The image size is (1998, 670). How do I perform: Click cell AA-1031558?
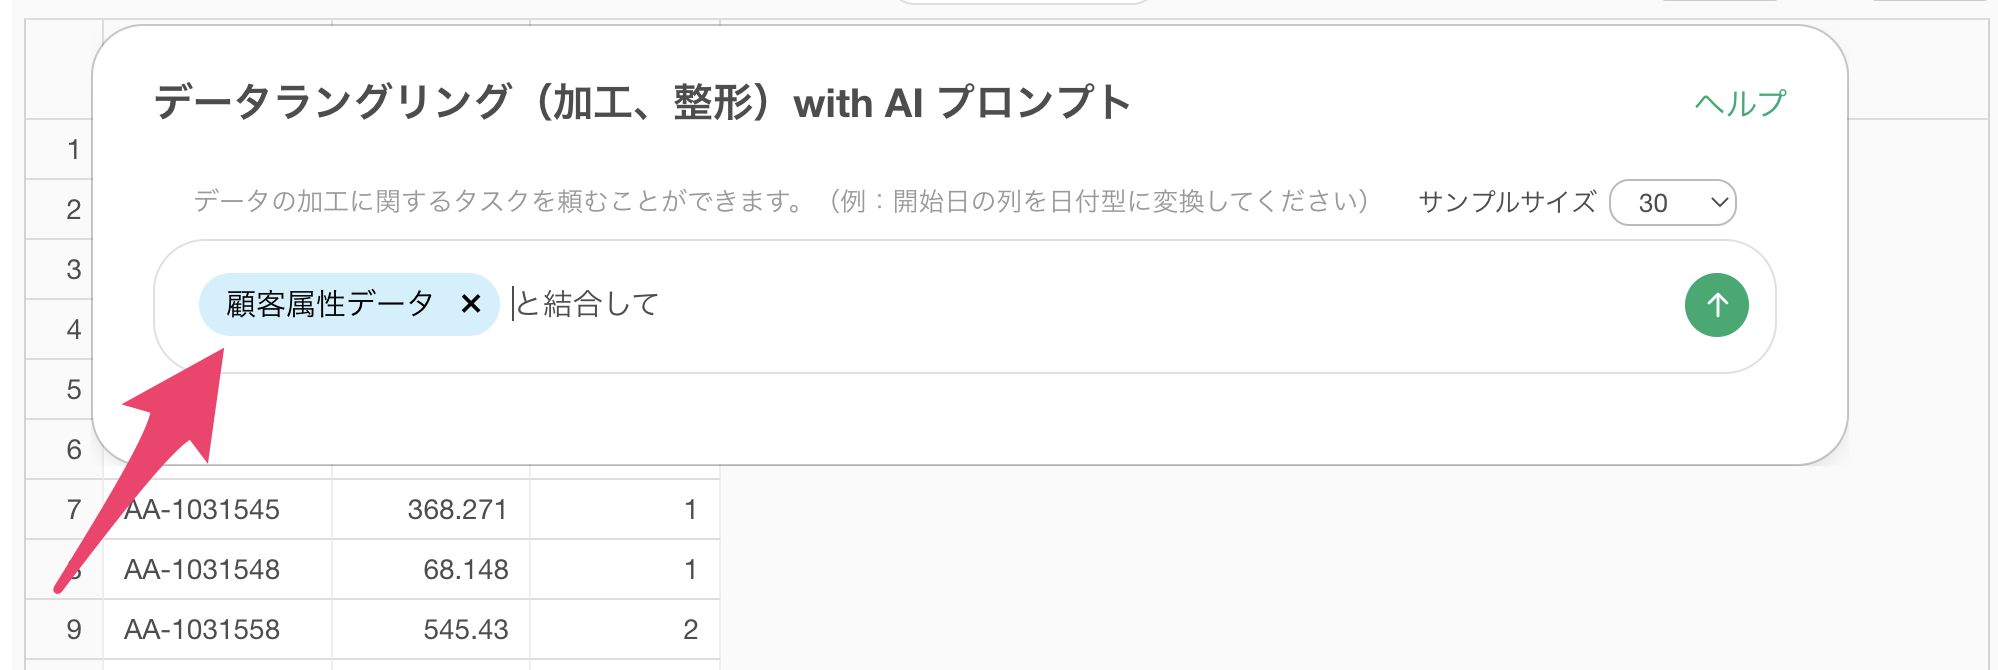pos(217,630)
